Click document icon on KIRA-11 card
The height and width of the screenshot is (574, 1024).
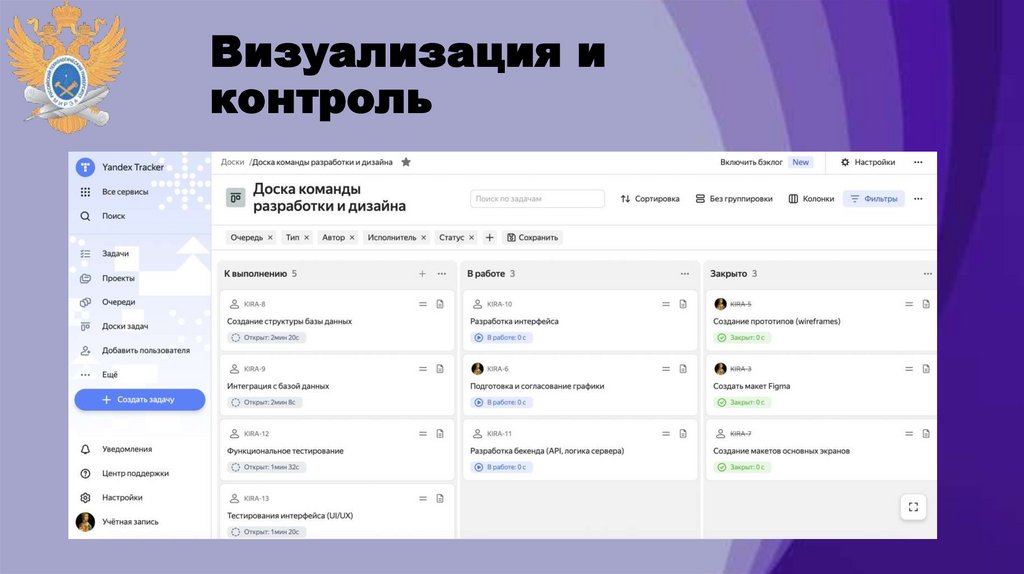click(683, 434)
